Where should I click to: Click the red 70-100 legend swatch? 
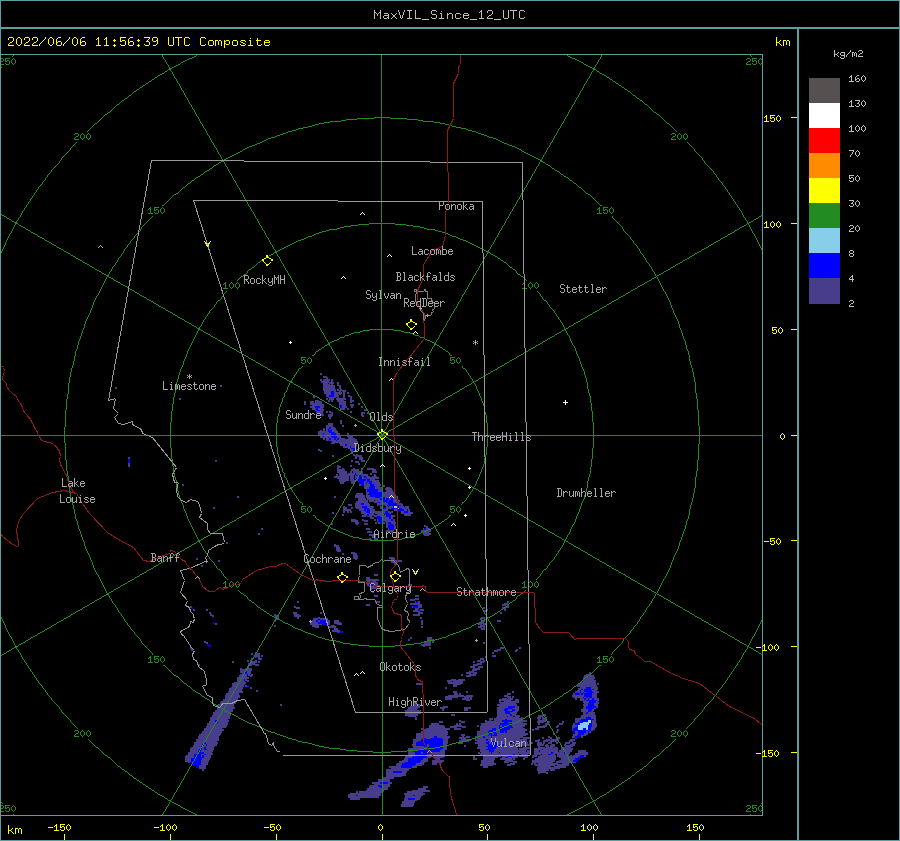(x=824, y=141)
